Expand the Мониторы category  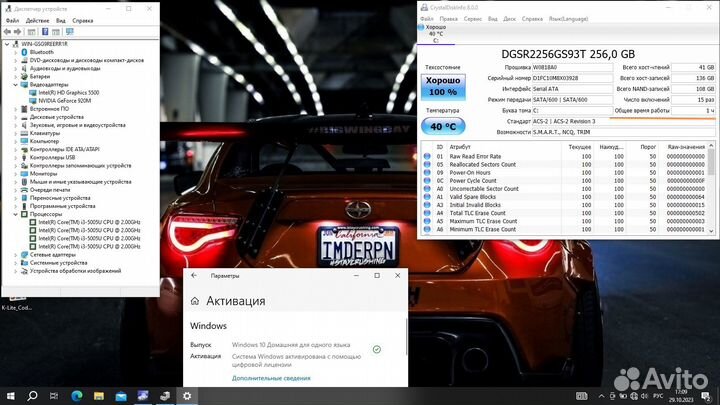coord(16,174)
